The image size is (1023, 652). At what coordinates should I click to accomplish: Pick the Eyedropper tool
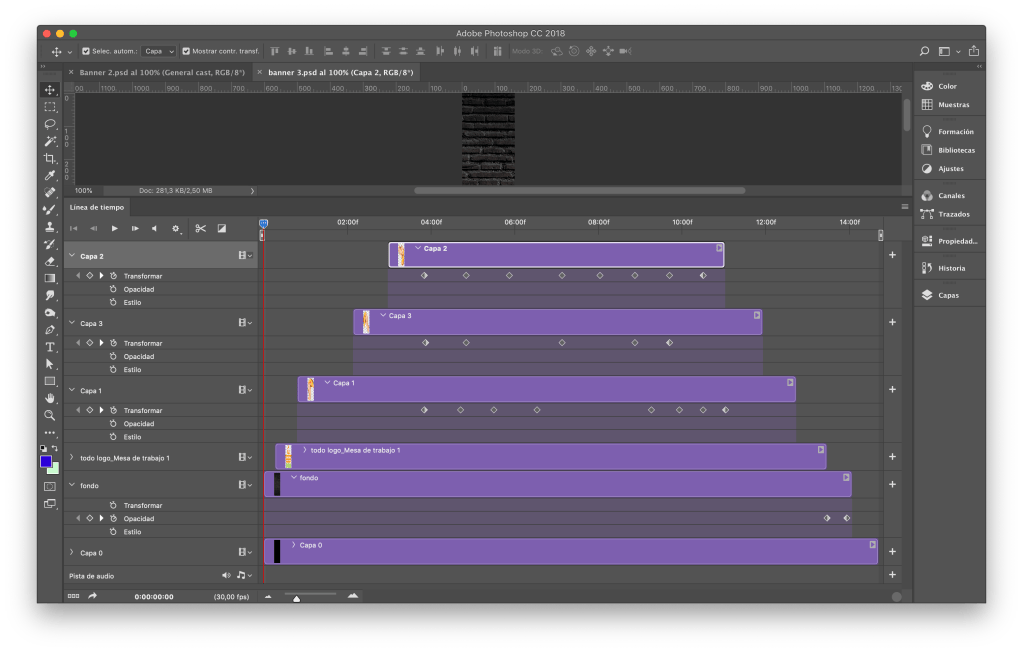50,175
